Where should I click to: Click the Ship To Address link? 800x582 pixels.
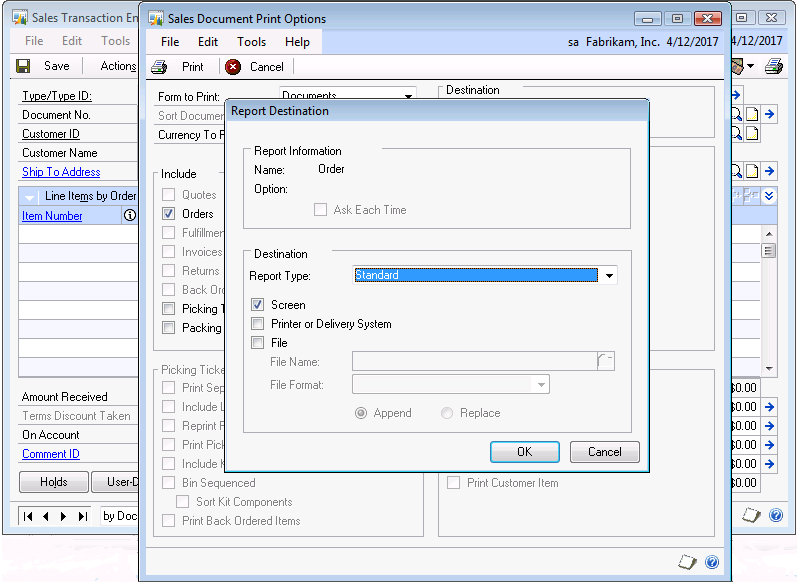click(x=61, y=172)
